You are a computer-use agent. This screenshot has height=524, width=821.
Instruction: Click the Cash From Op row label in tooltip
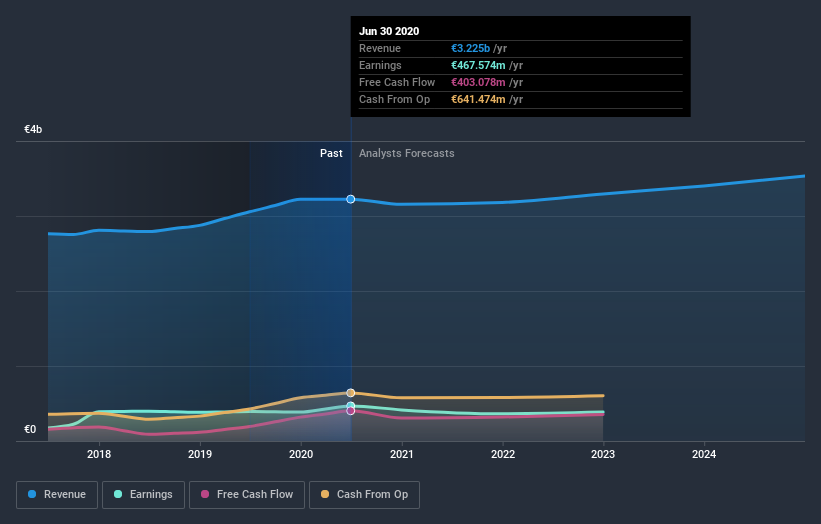pos(395,99)
